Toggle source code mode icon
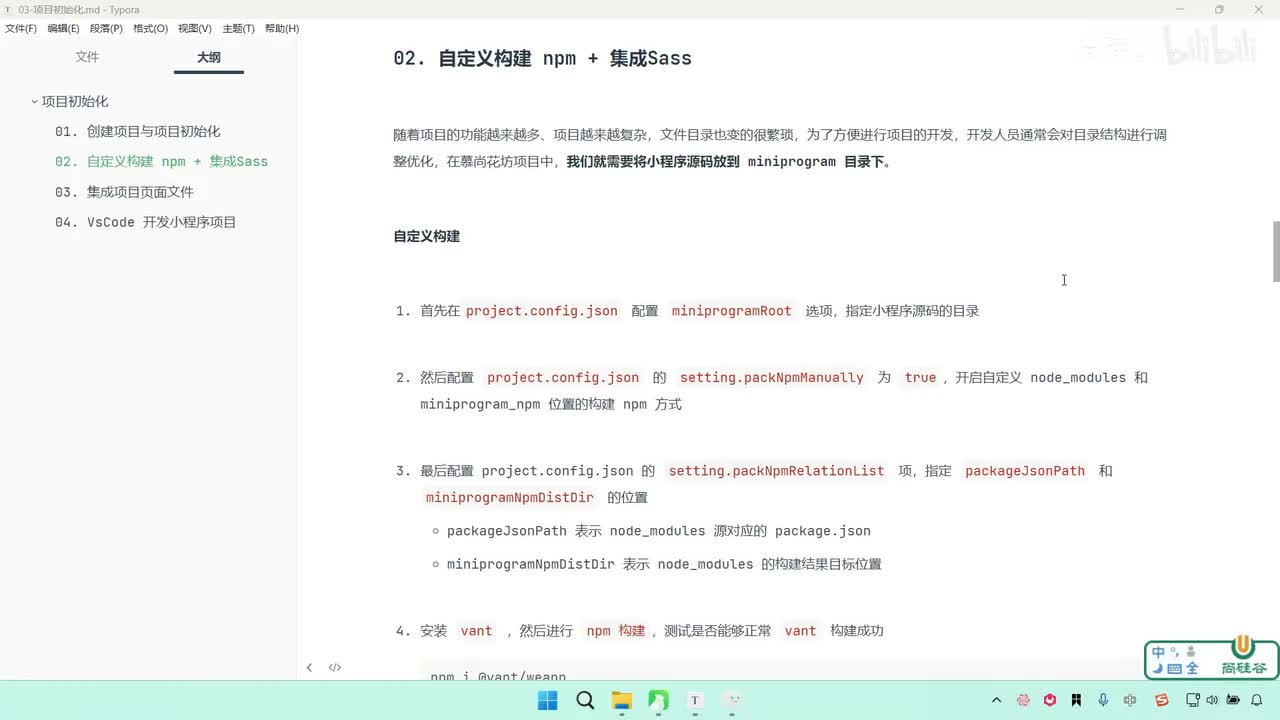This screenshot has height=720, width=1280. point(335,667)
